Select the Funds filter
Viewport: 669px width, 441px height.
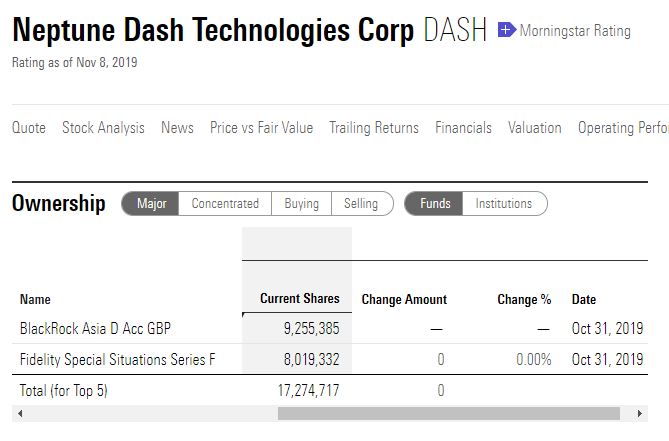[x=434, y=203]
